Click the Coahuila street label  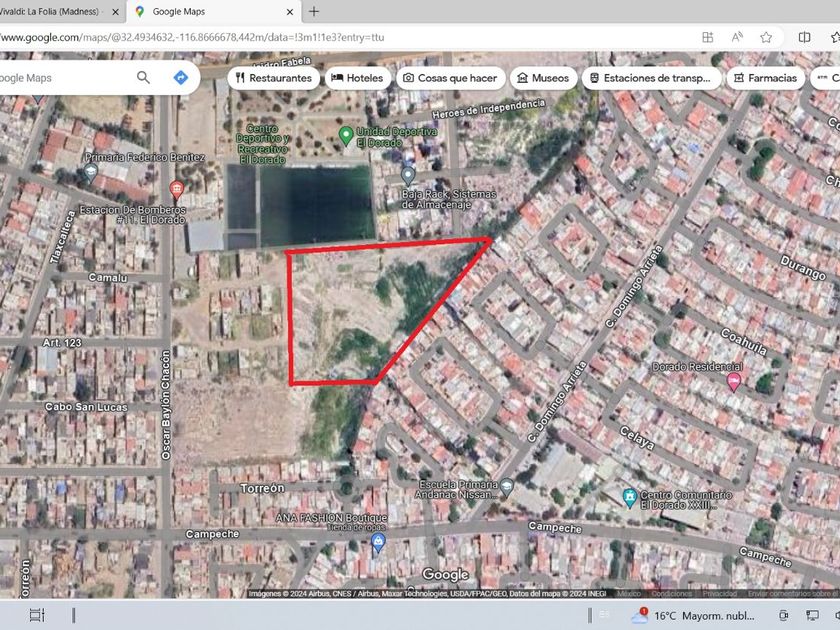tap(744, 341)
